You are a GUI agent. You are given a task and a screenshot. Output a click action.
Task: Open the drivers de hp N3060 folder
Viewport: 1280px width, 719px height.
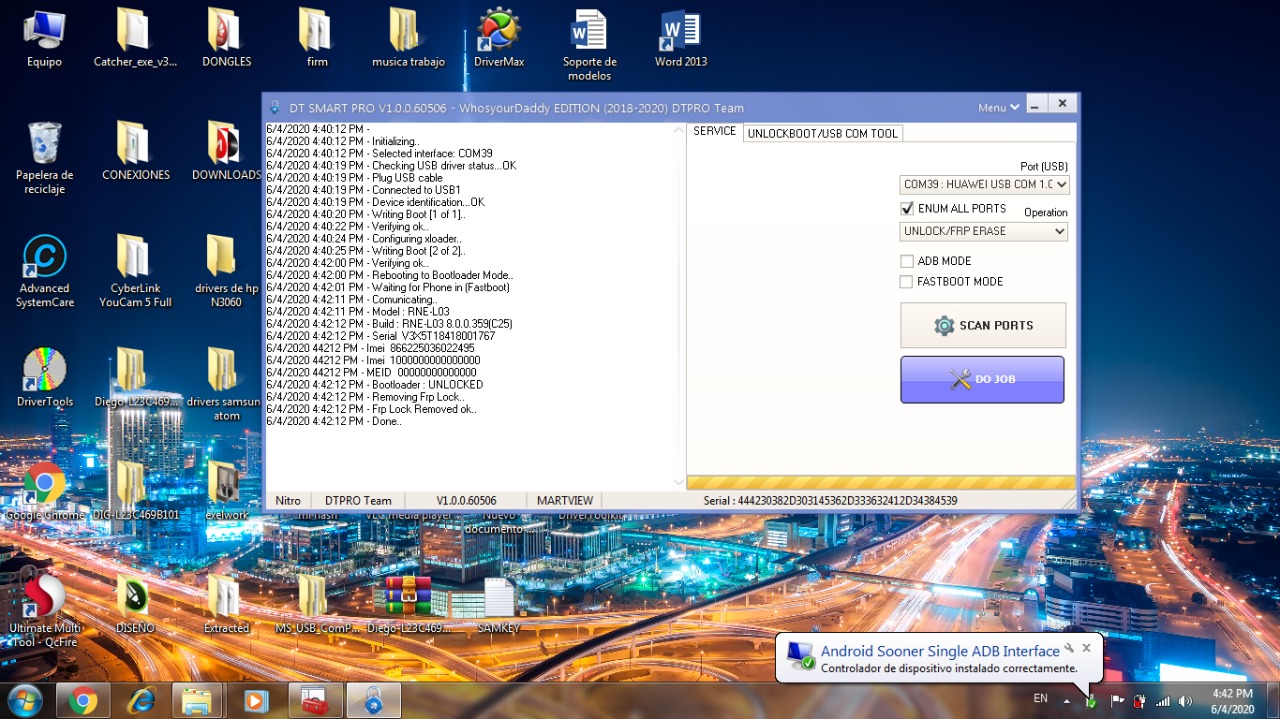pyautogui.click(x=226, y=271)
